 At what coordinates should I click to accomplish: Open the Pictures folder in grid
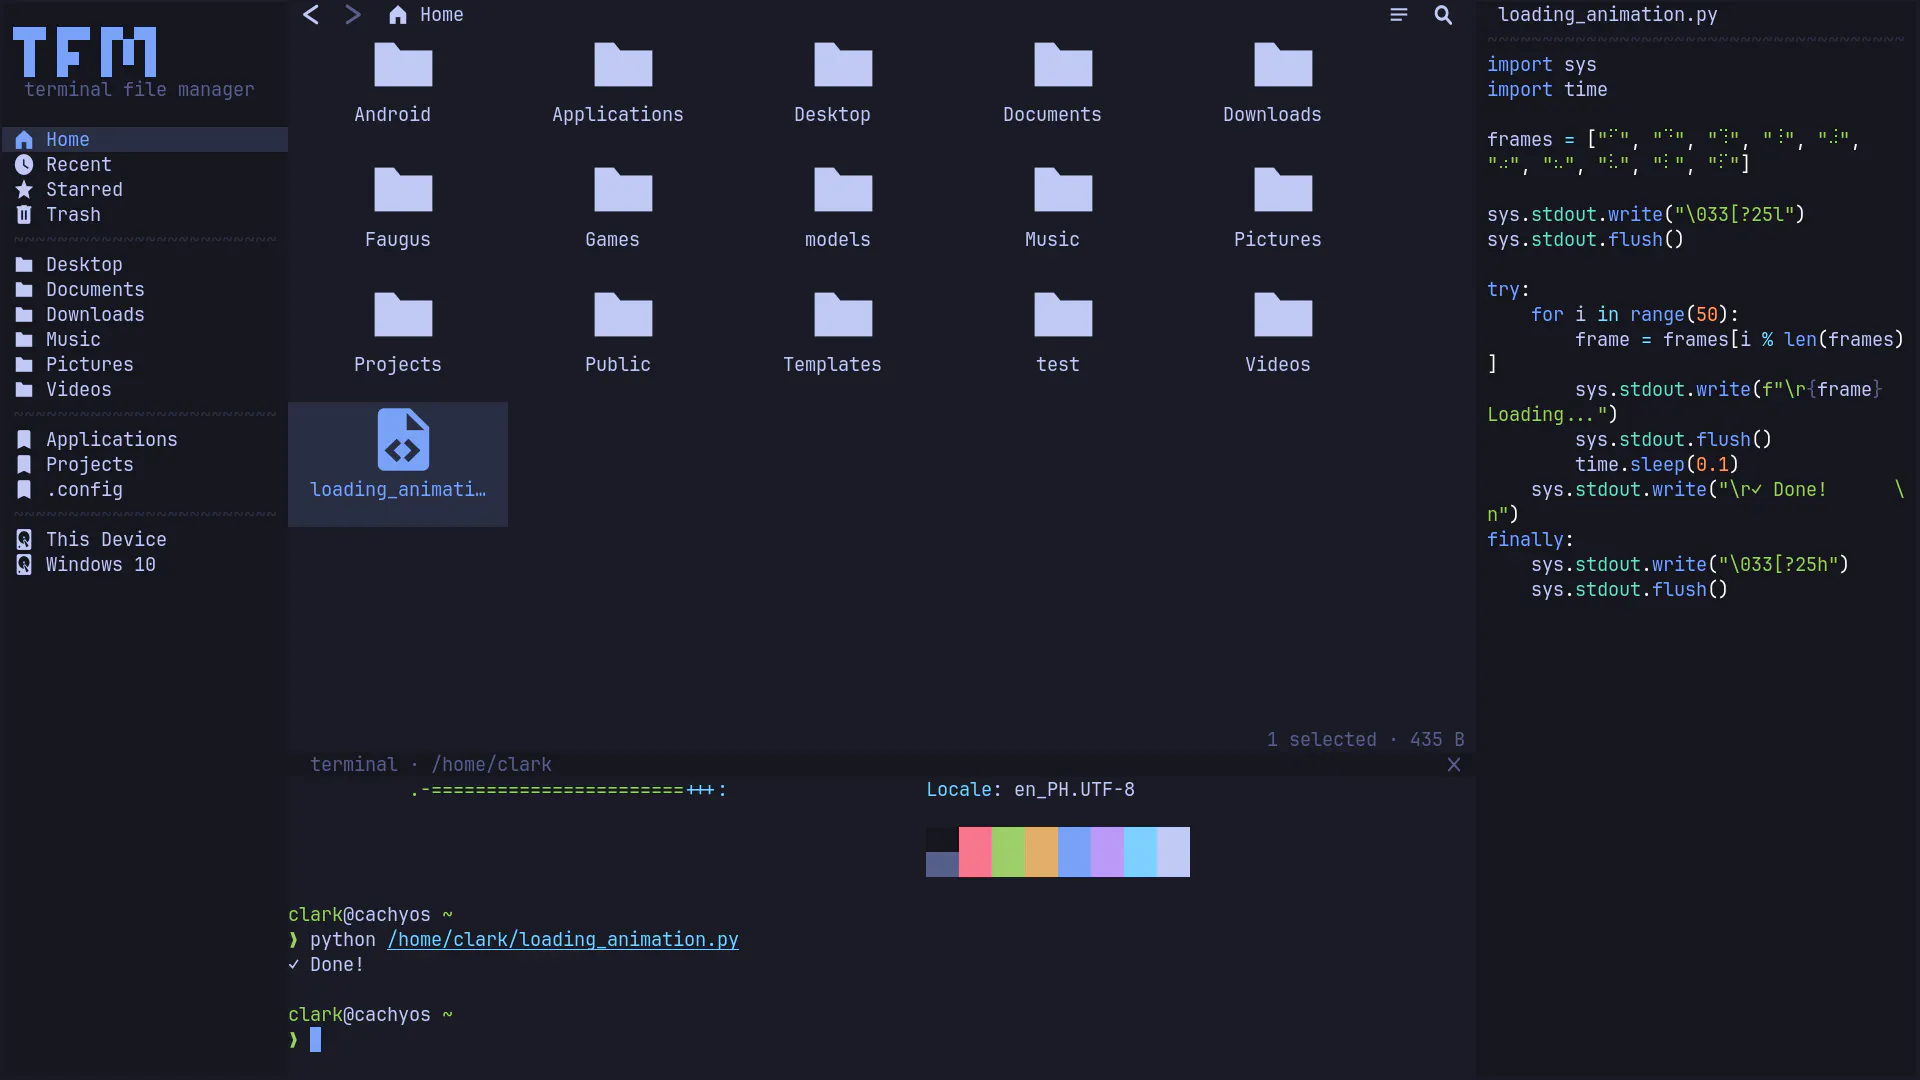pos(1278,210)
